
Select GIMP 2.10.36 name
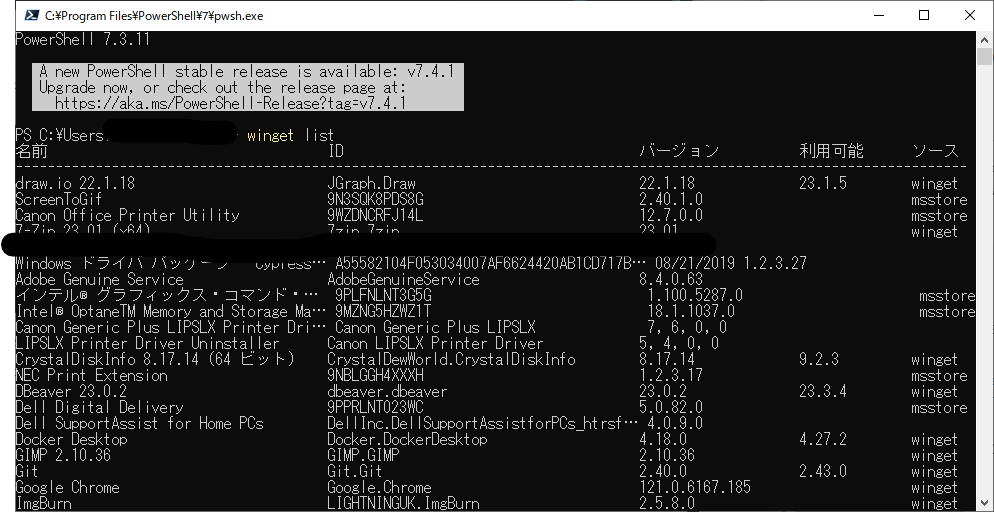(x=63, y=455)
